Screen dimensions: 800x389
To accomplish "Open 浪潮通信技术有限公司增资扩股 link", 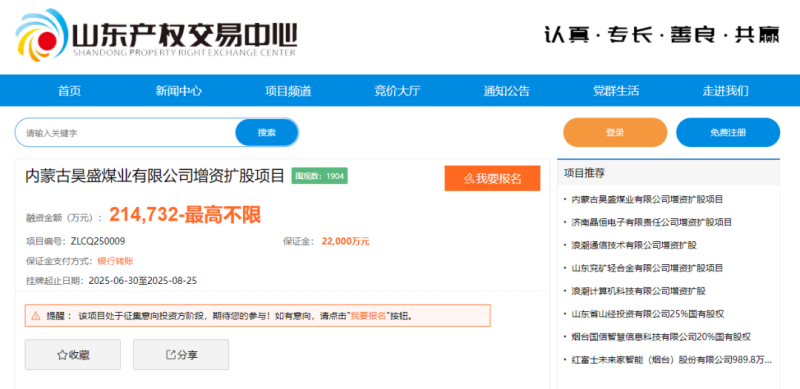I will [634, 245].
